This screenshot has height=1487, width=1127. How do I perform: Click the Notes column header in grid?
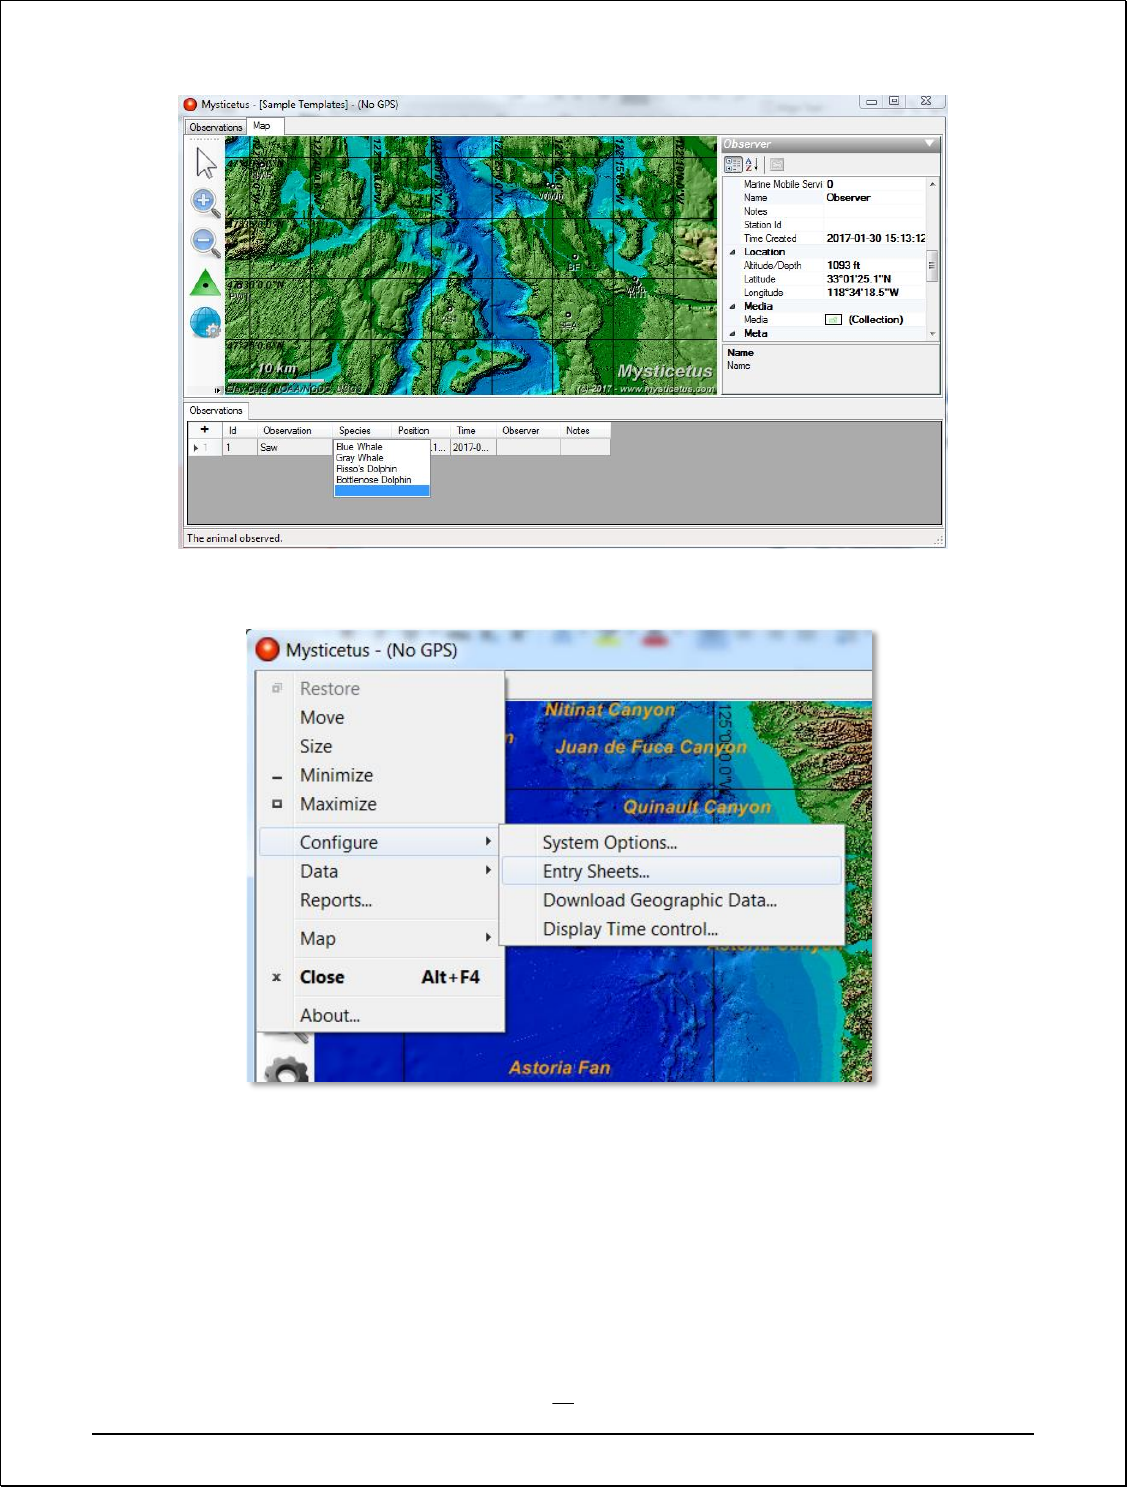[x=585, y=430]
